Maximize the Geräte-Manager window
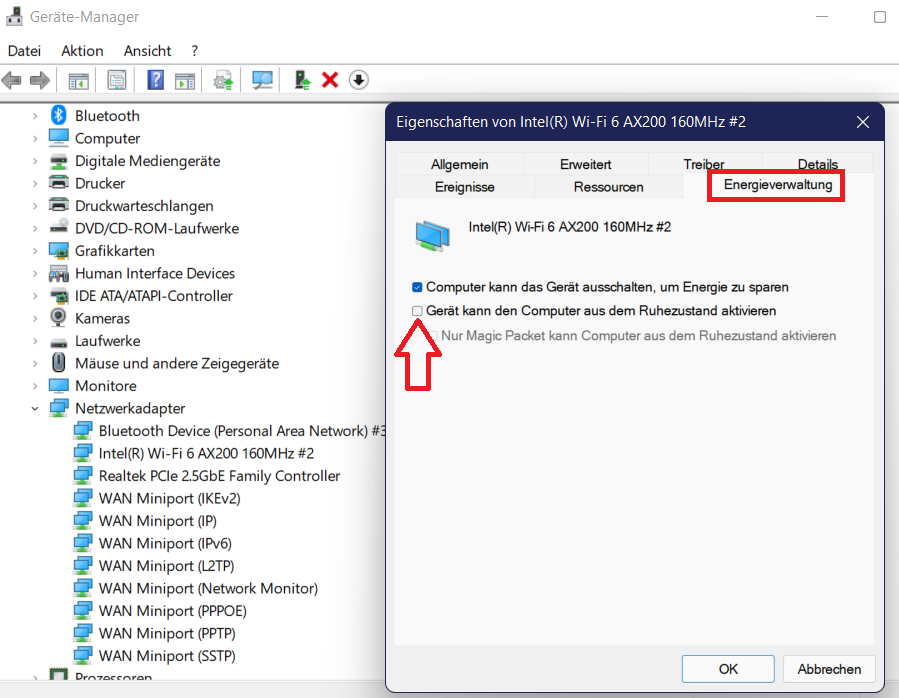 point(880,17)
